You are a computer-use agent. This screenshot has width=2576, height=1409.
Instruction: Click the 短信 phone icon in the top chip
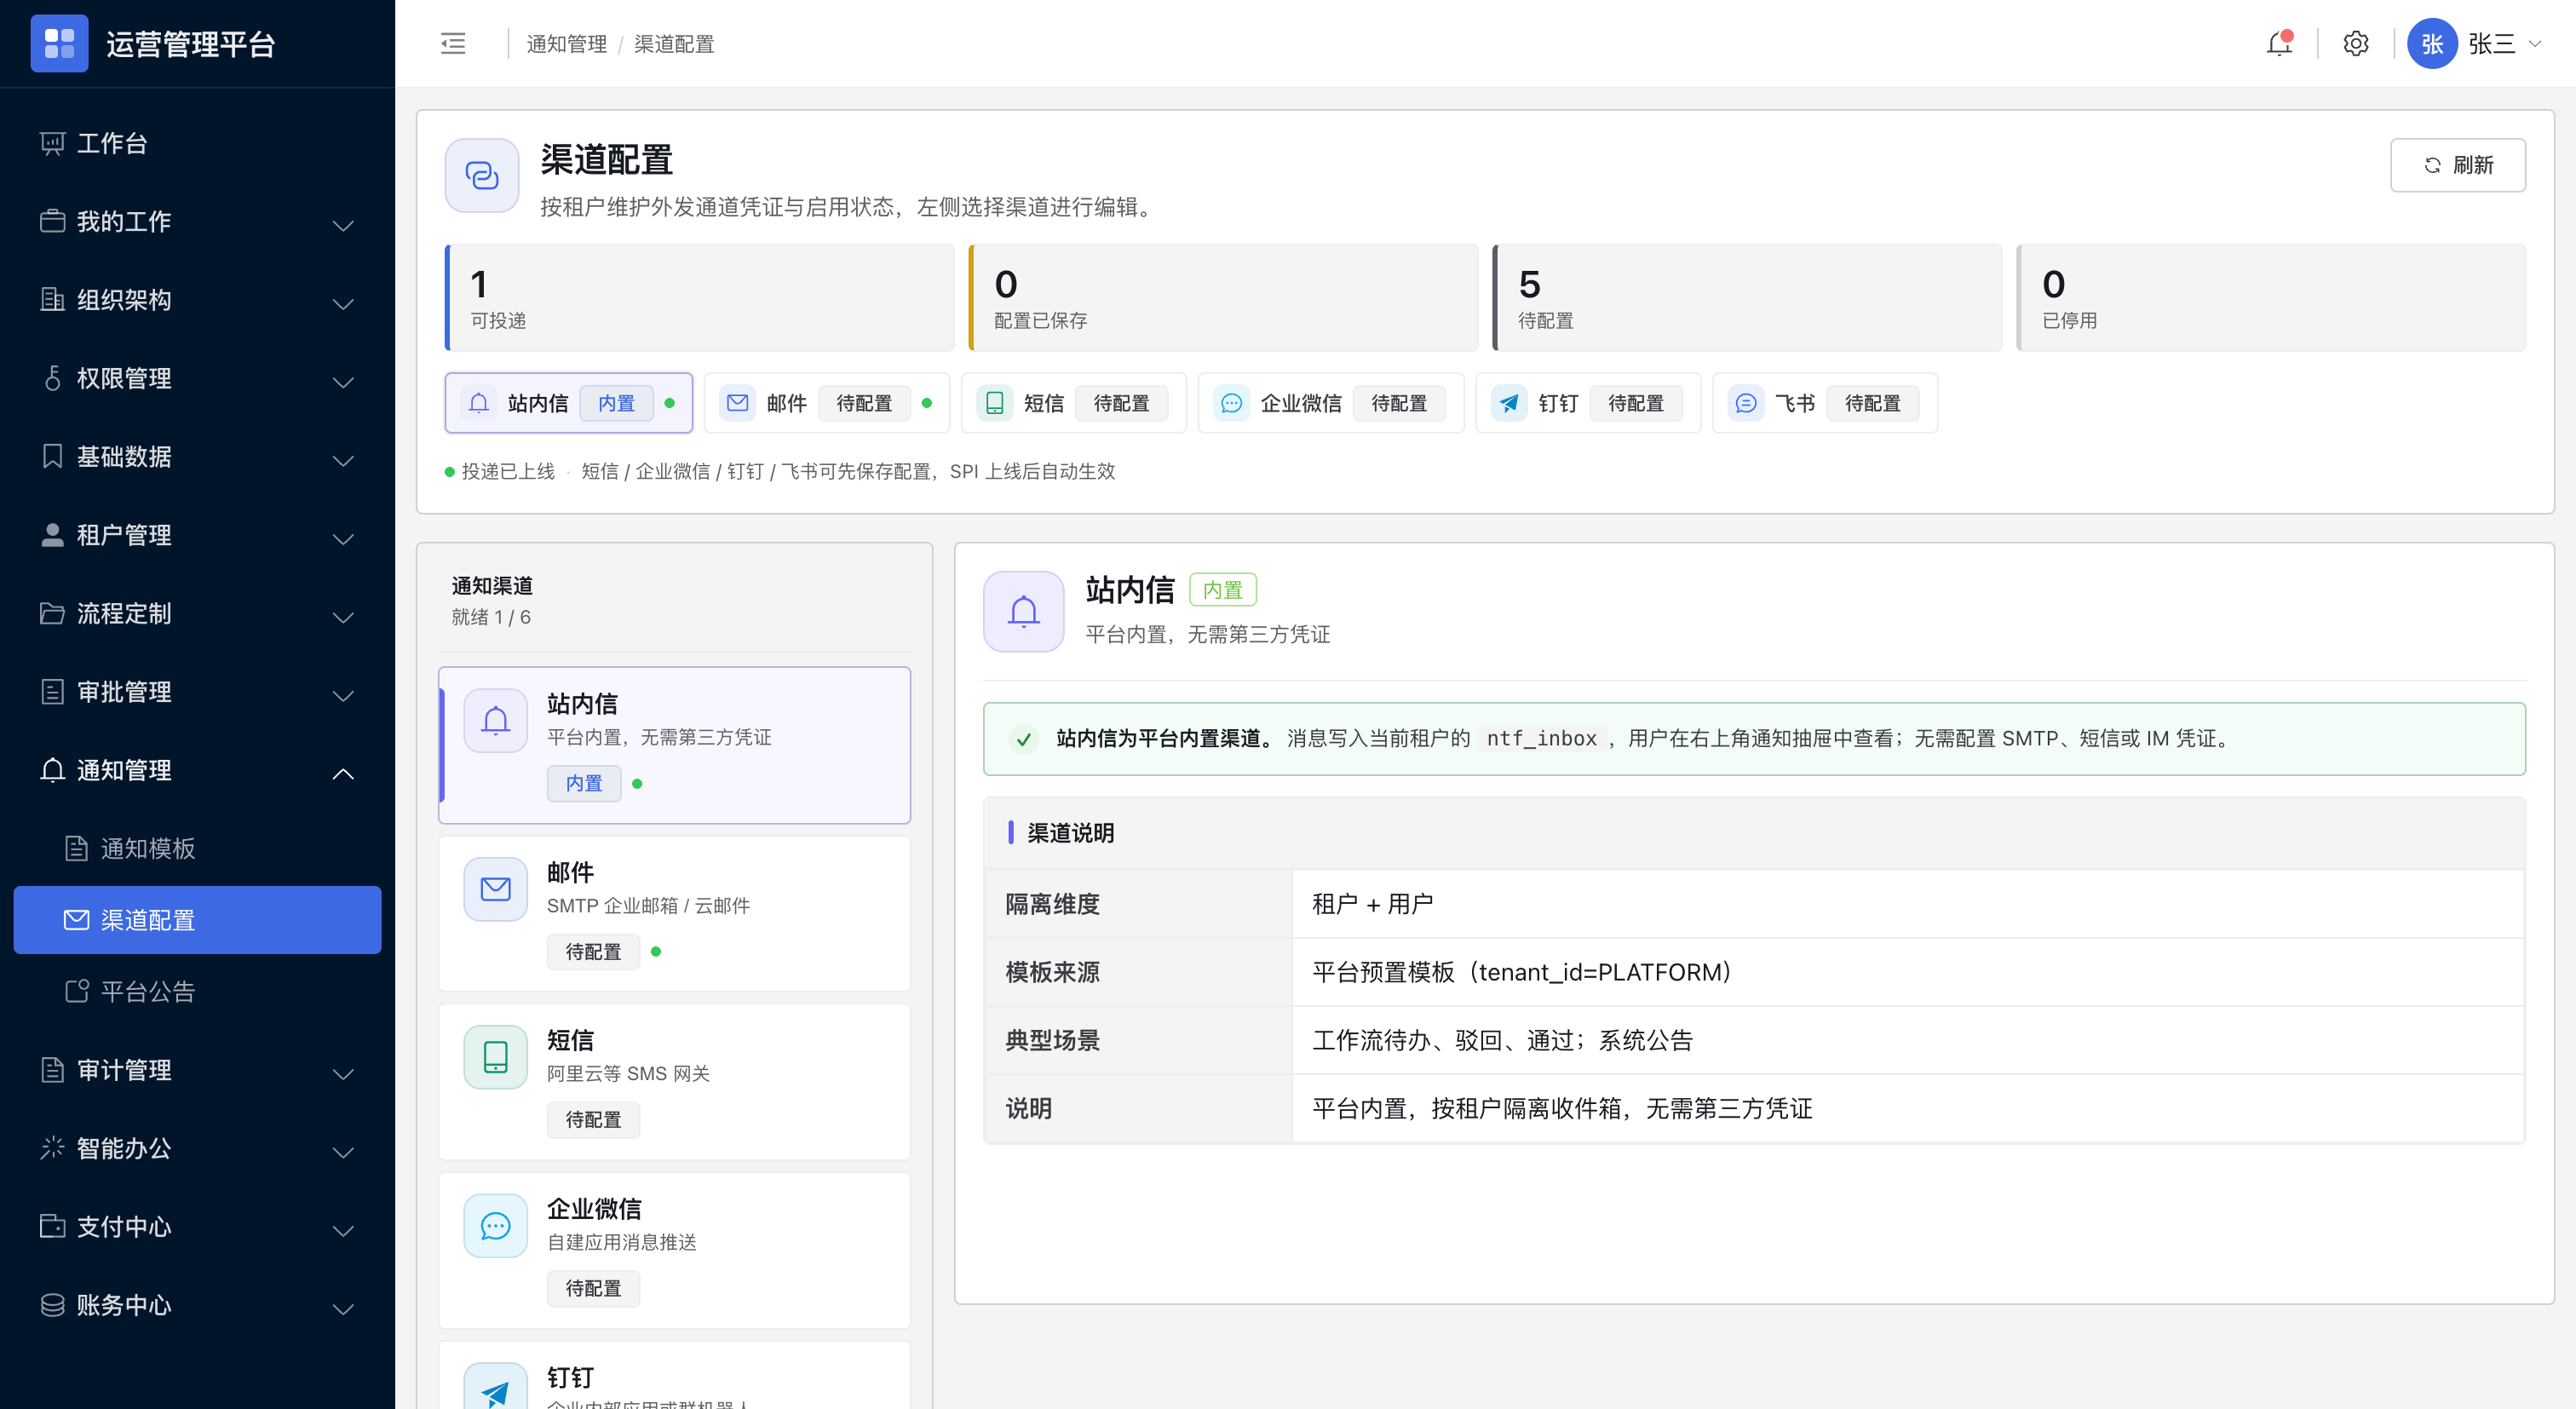click(x=994, y=403)
